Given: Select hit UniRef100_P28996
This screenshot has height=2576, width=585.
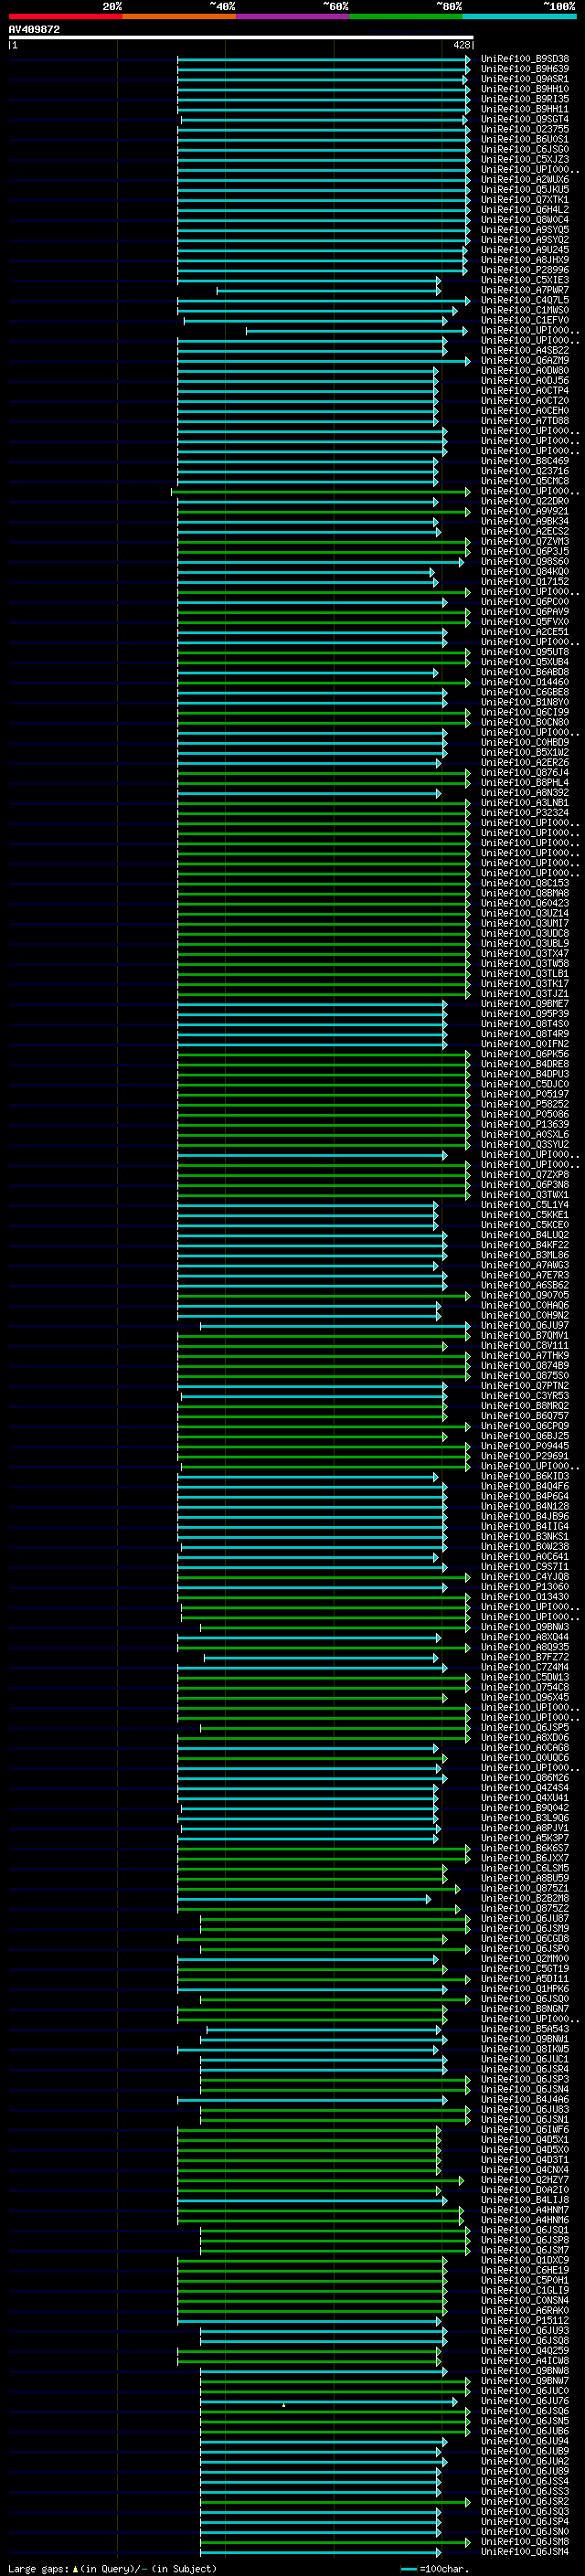Looking at the screenshot, I should point(525,270).
